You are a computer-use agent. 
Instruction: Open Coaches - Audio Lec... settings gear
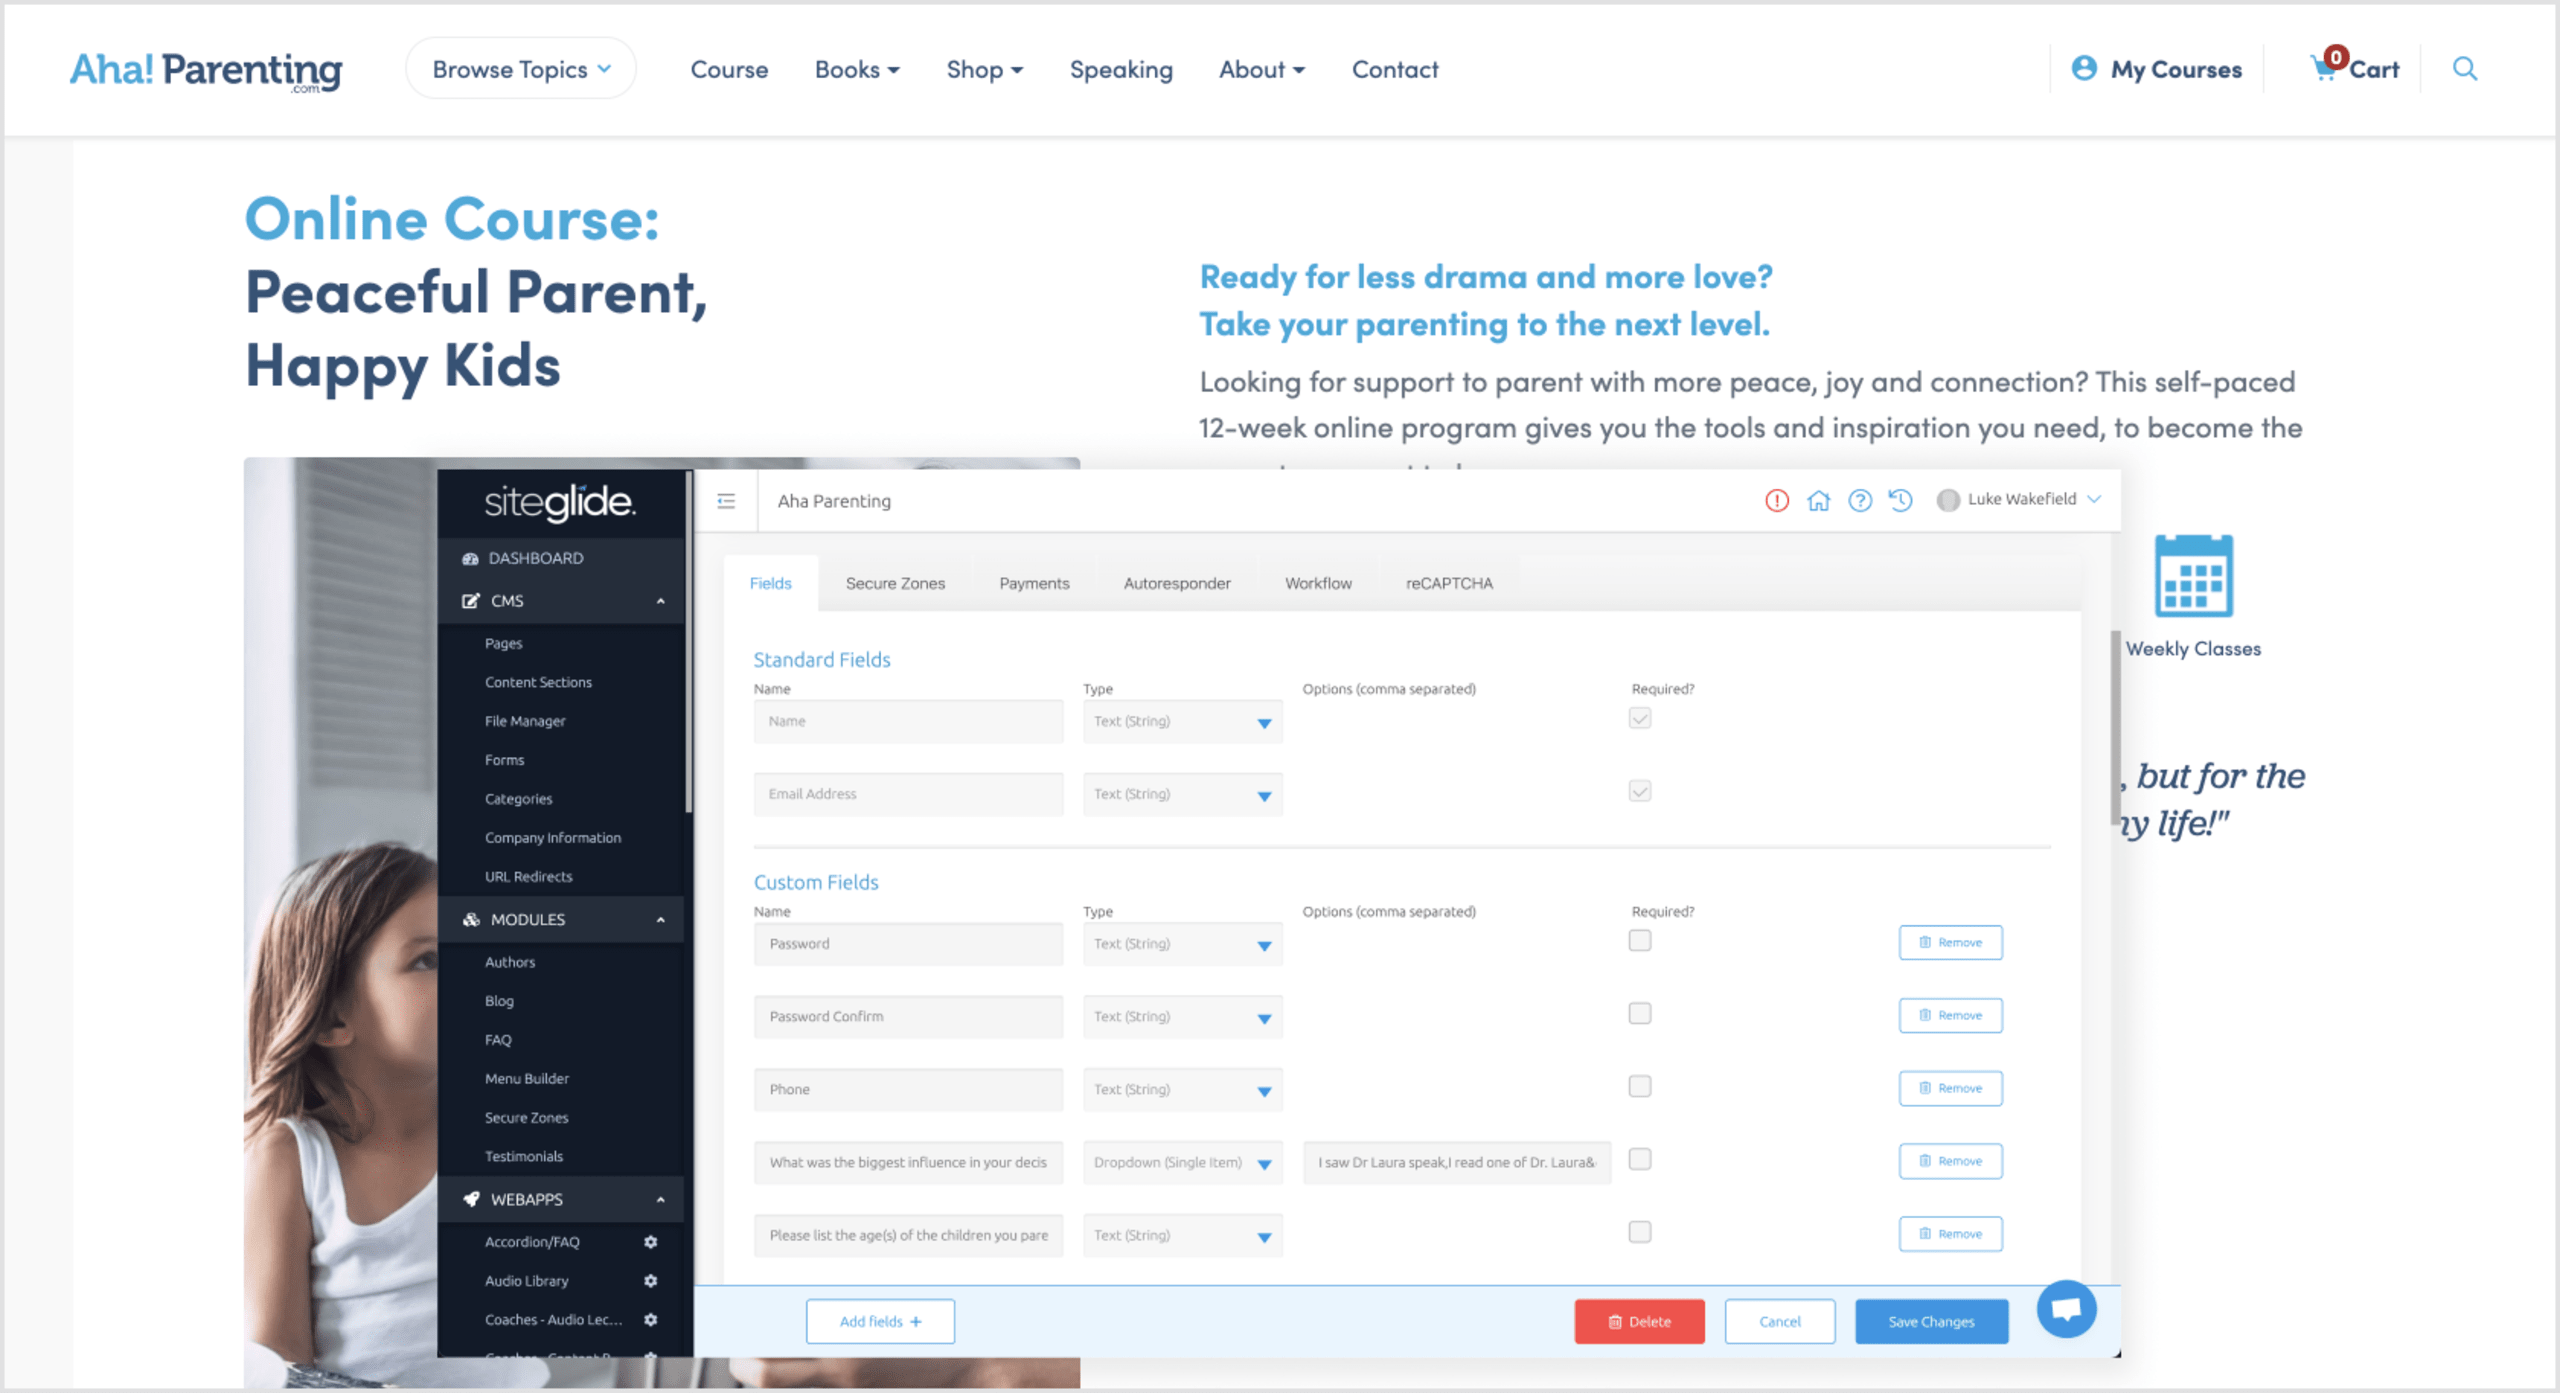(651, 1320)
